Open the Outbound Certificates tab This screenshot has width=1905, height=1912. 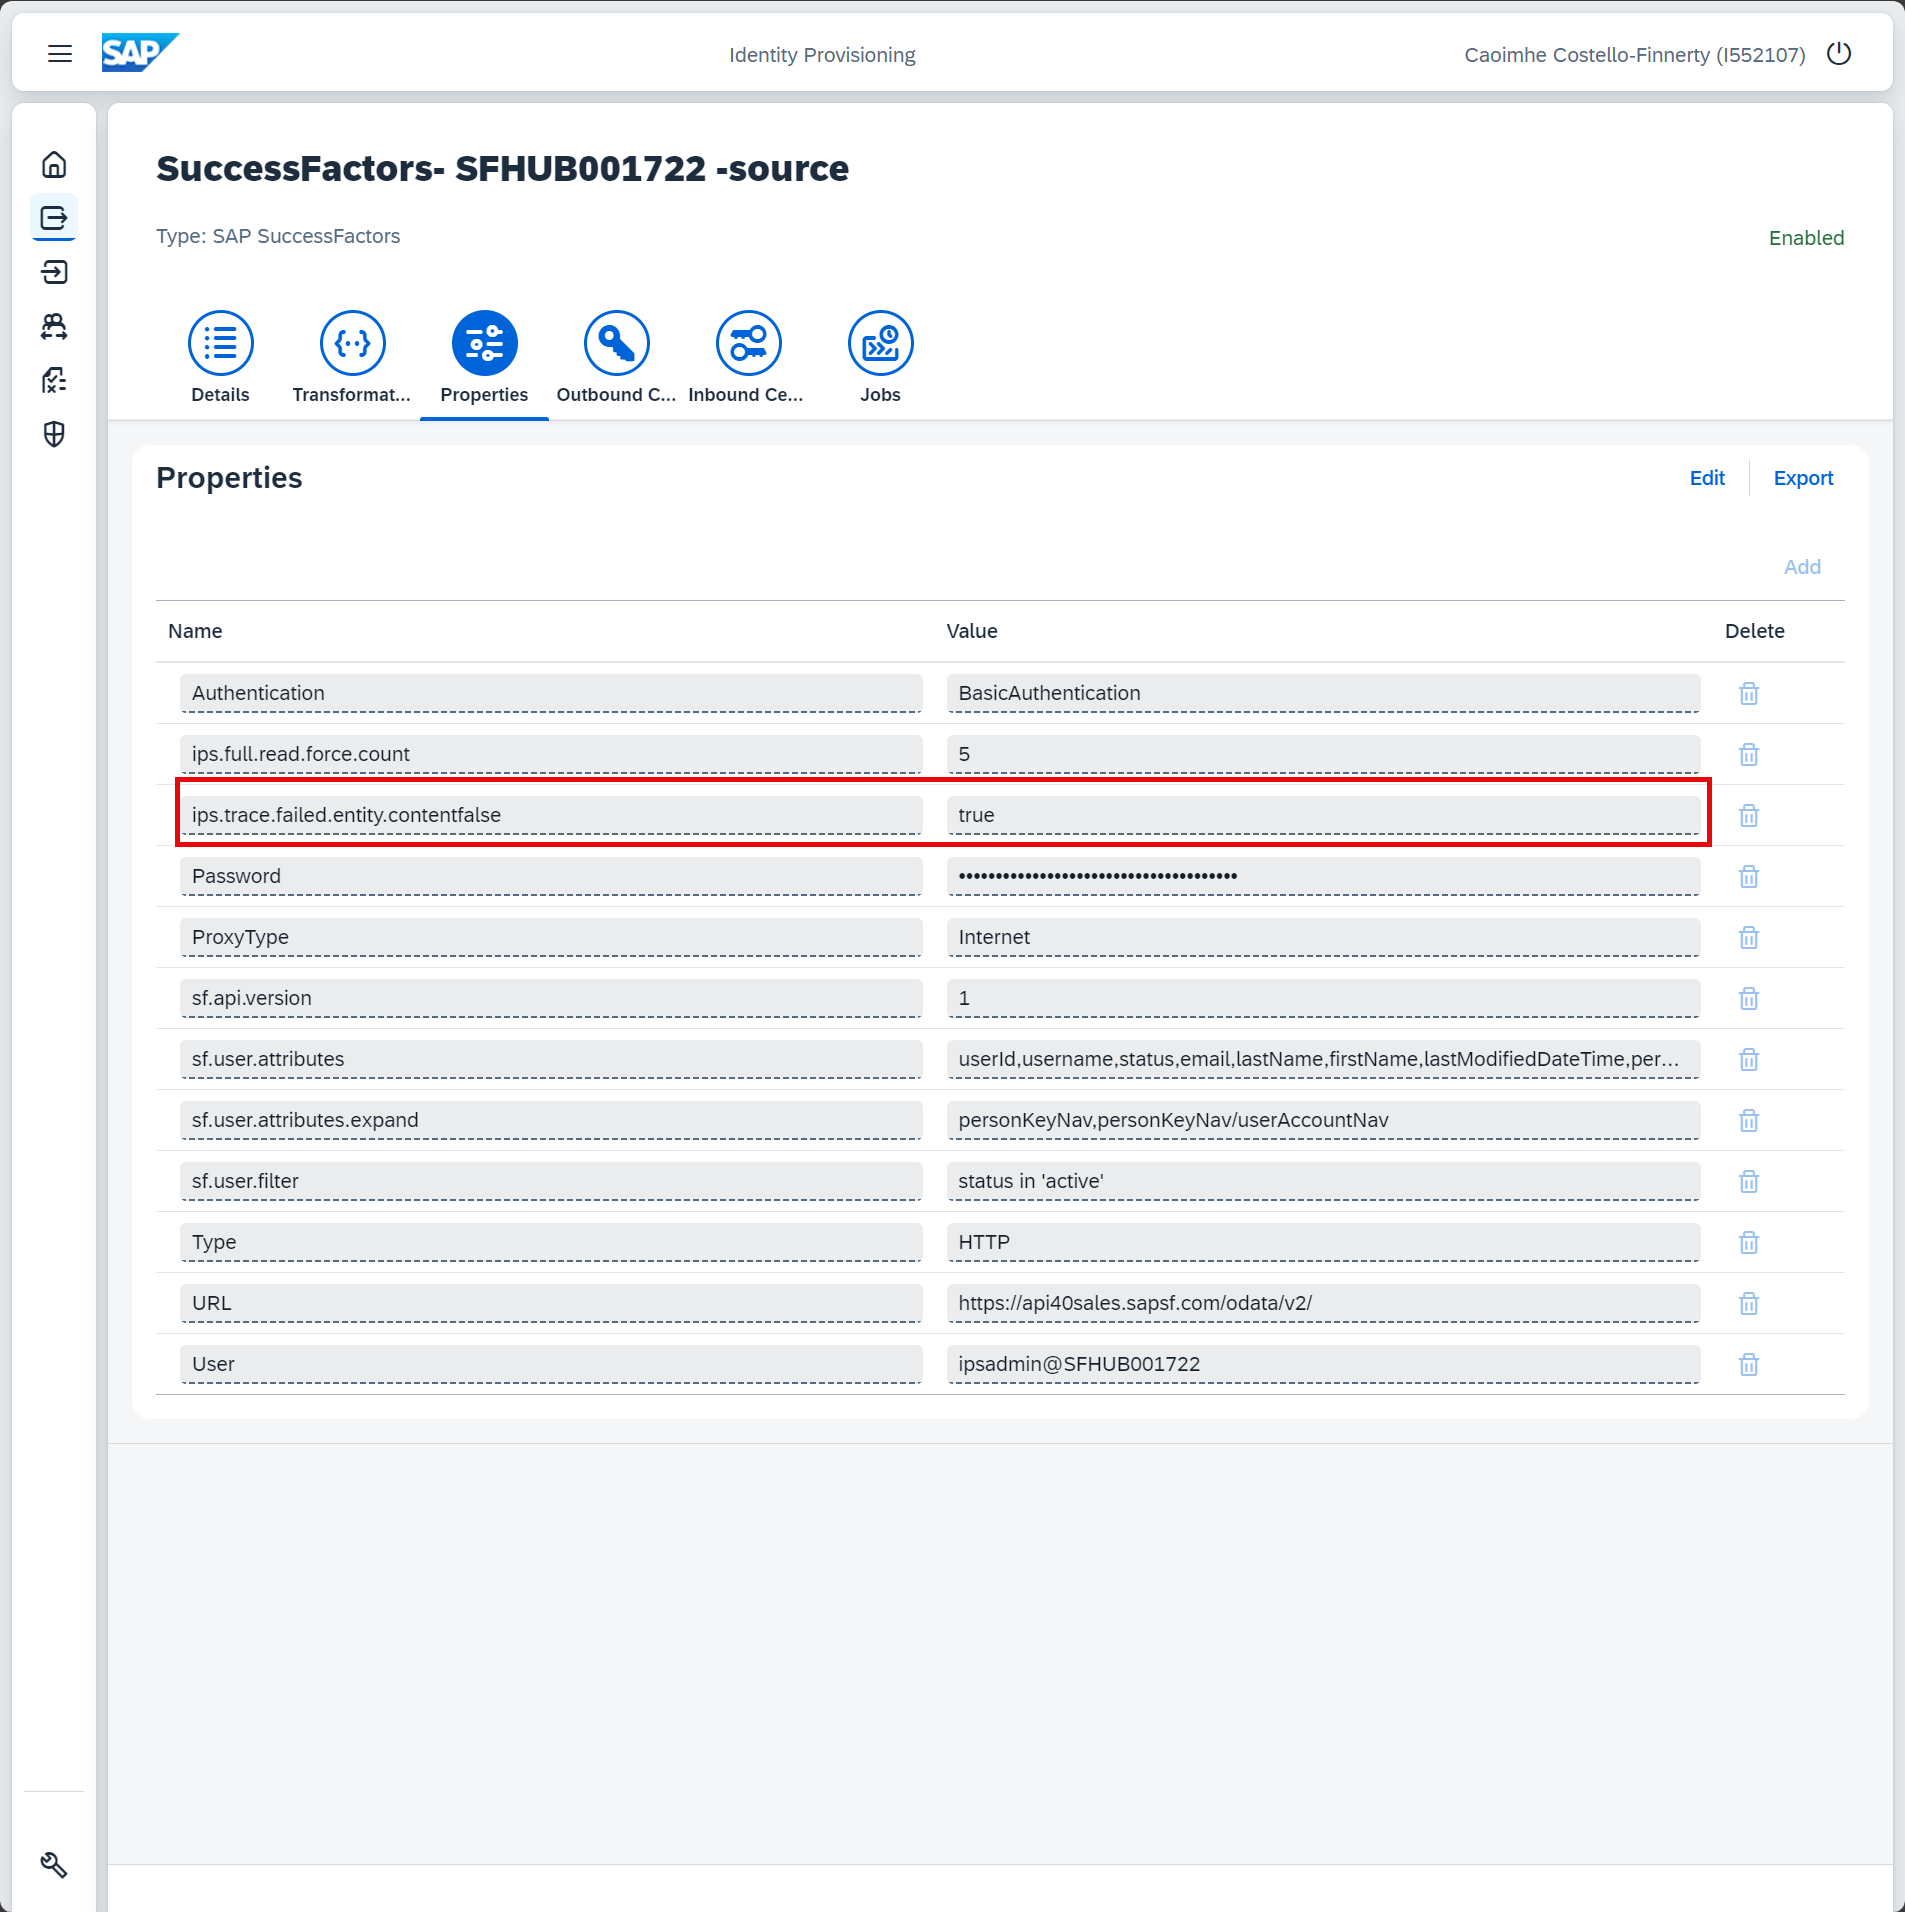tap(616, 359)
